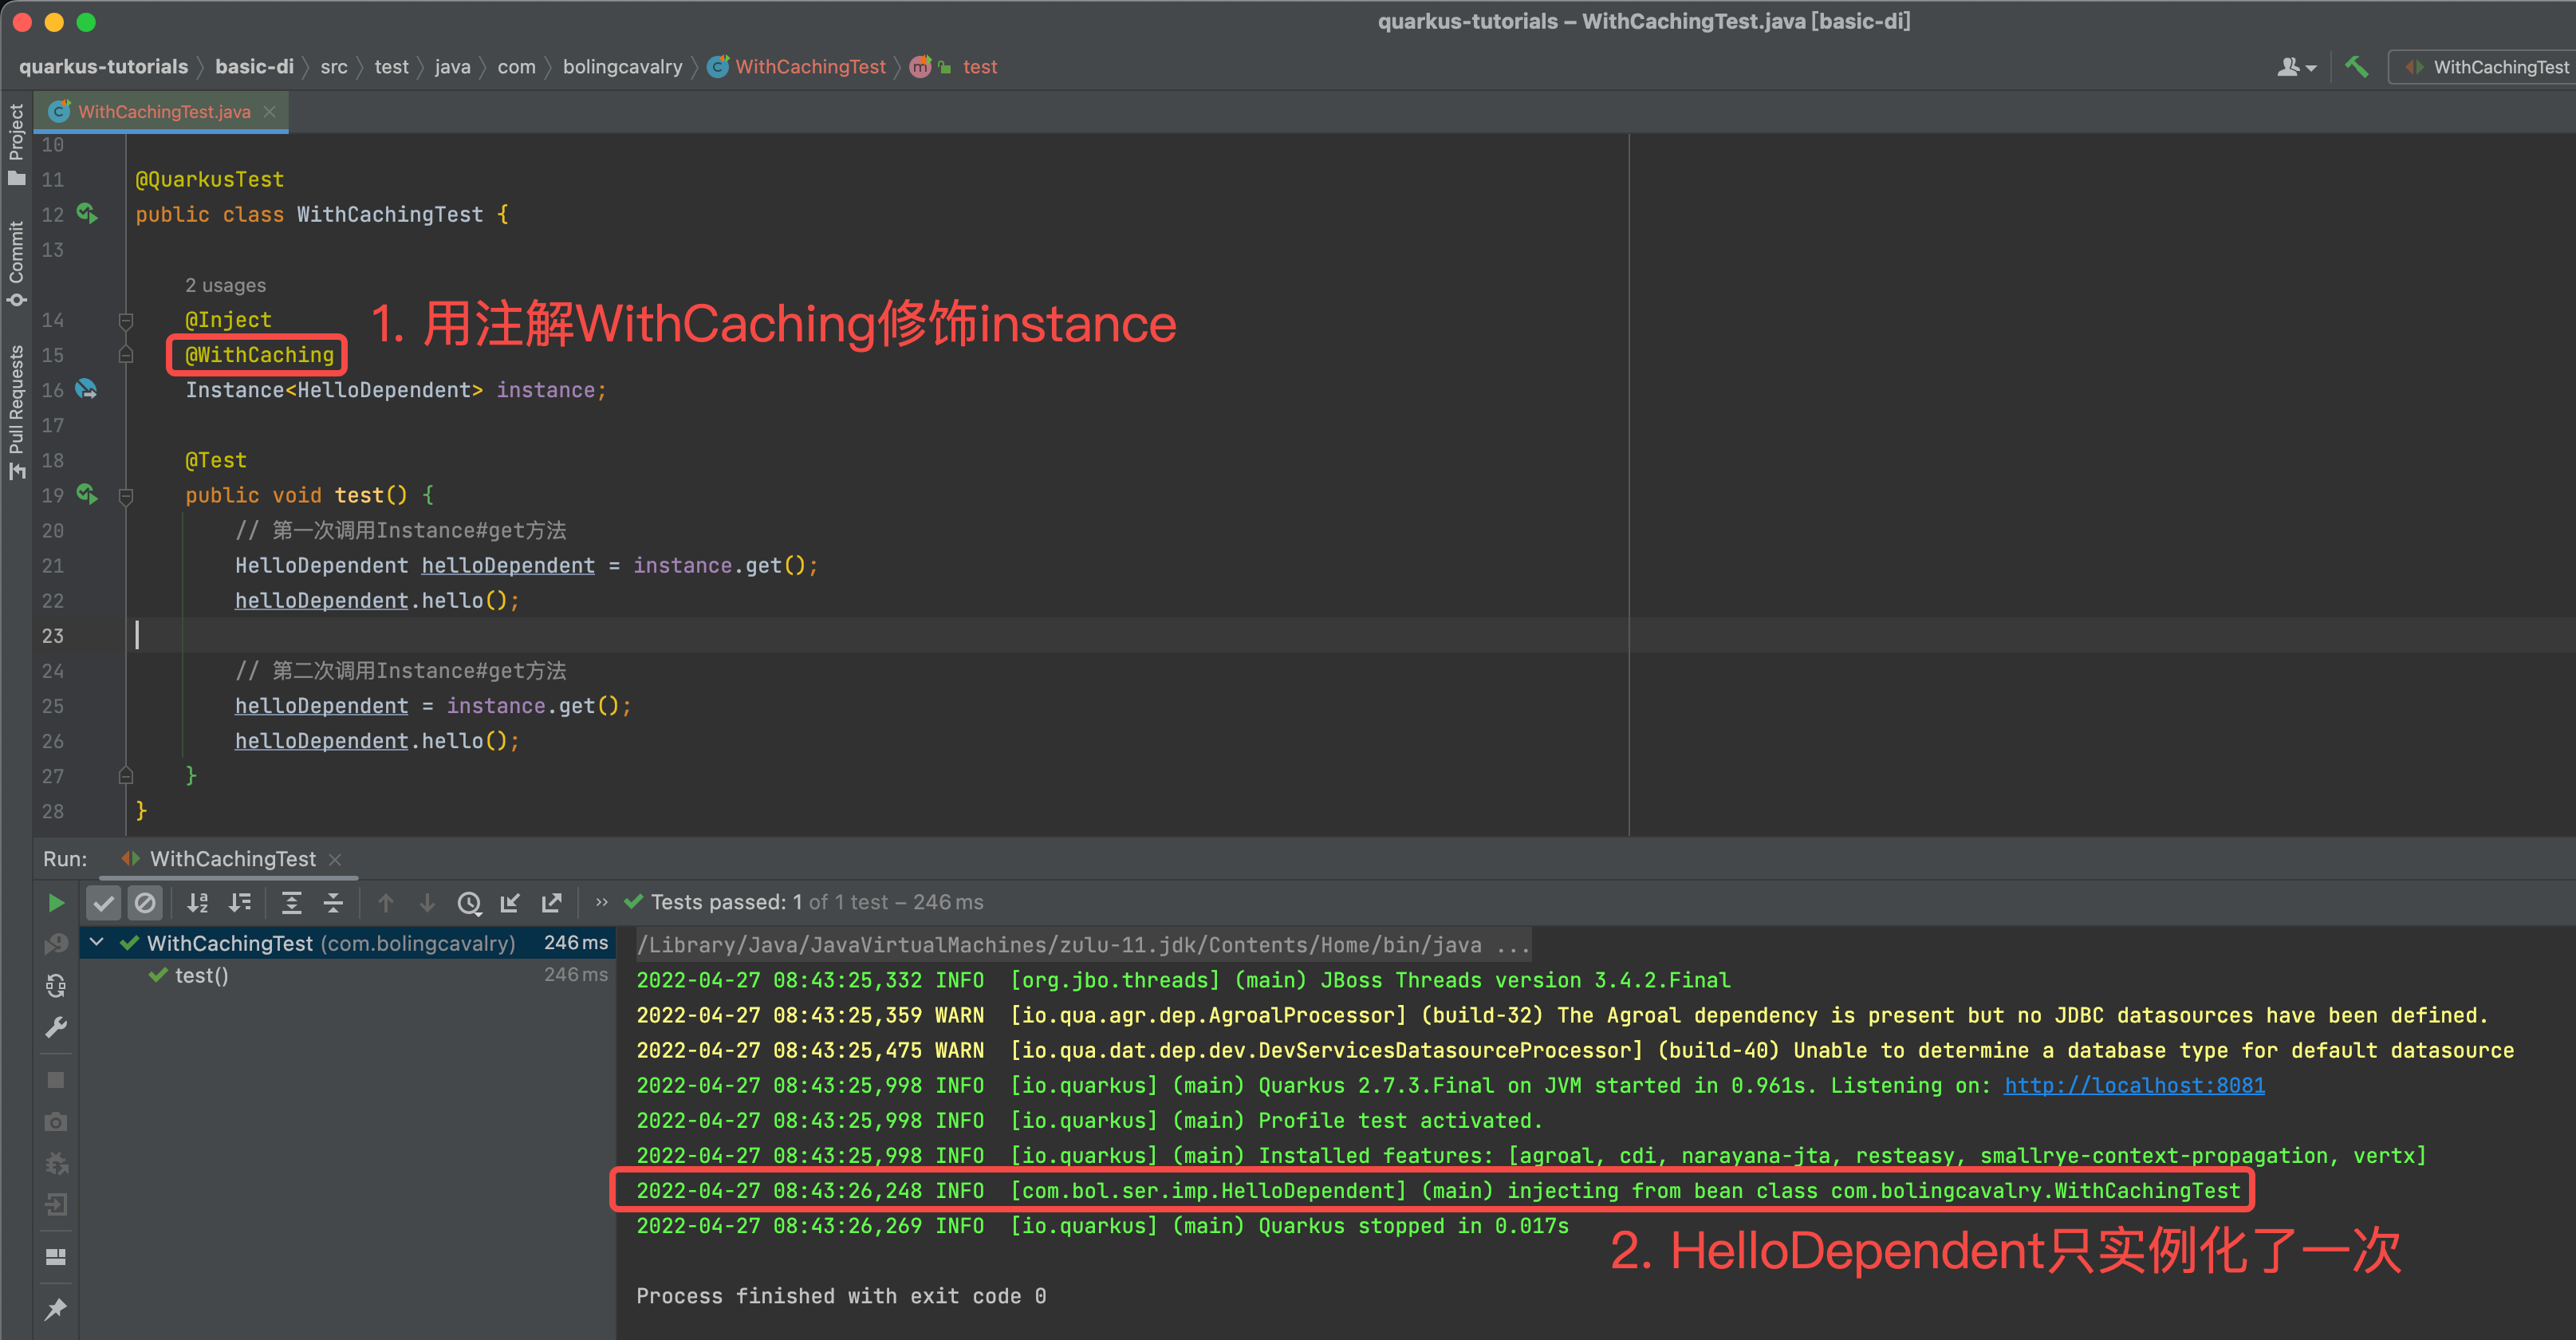Open the http://localhost:8081 link
The image size is (2576, 1340).
click(2134, 1085)
